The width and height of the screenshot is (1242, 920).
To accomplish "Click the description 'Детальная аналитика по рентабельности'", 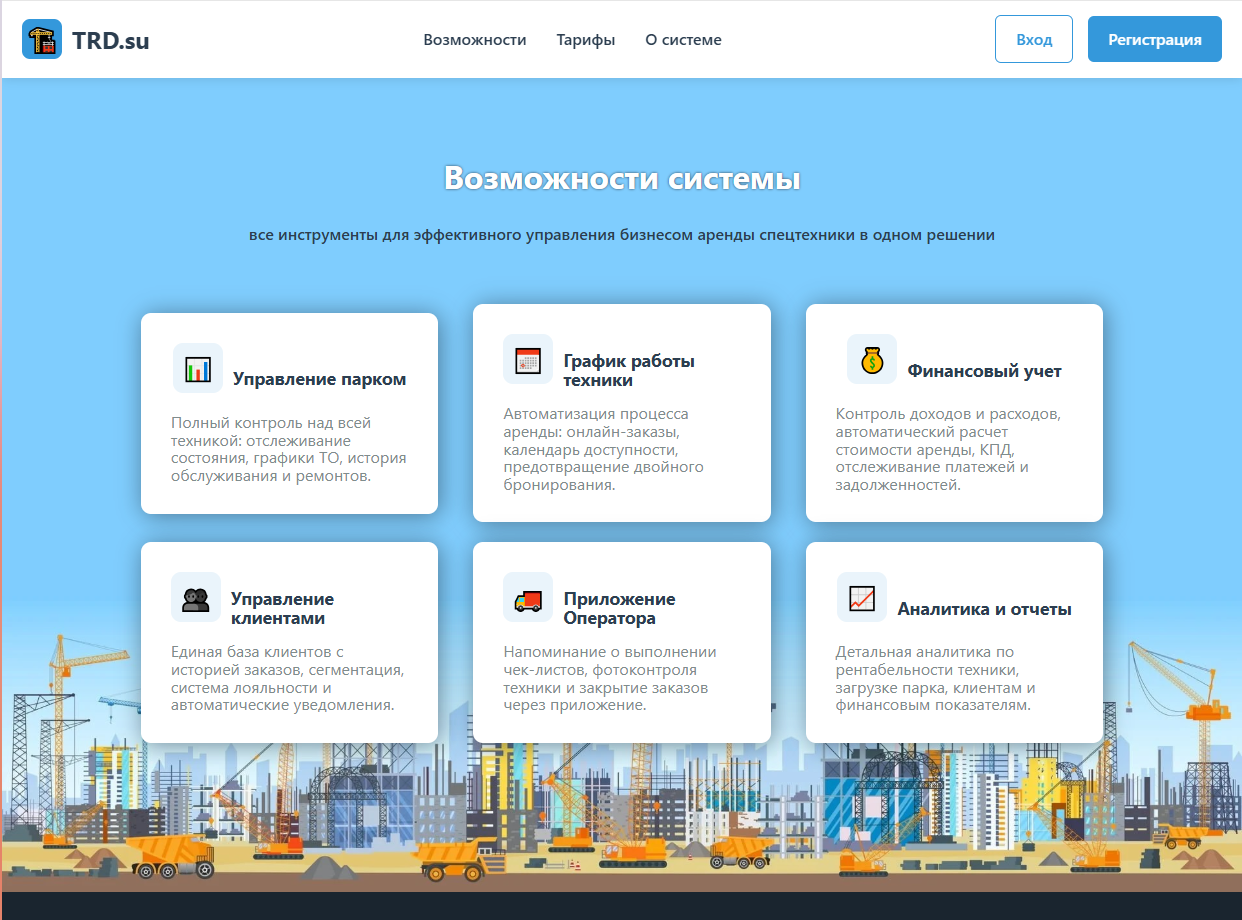I will [x=936, y=678].
